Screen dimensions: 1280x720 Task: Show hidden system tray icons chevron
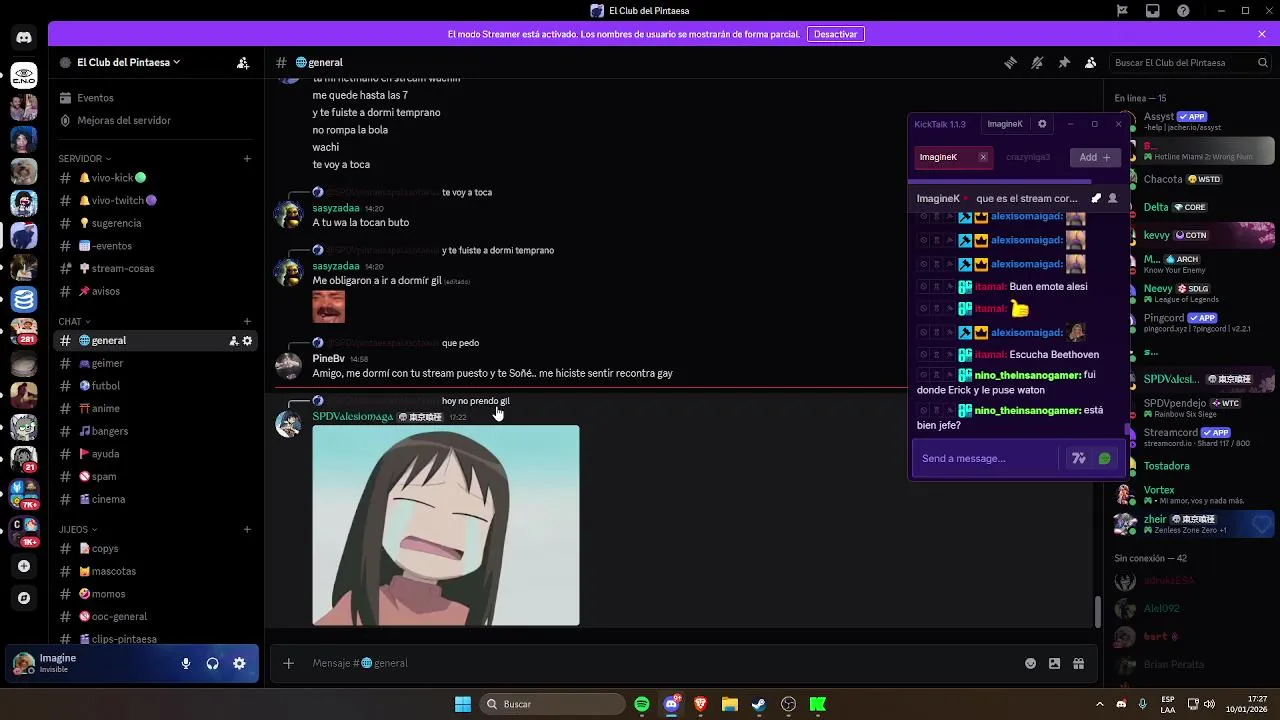pyautogui.click(x=1099, y=704)
